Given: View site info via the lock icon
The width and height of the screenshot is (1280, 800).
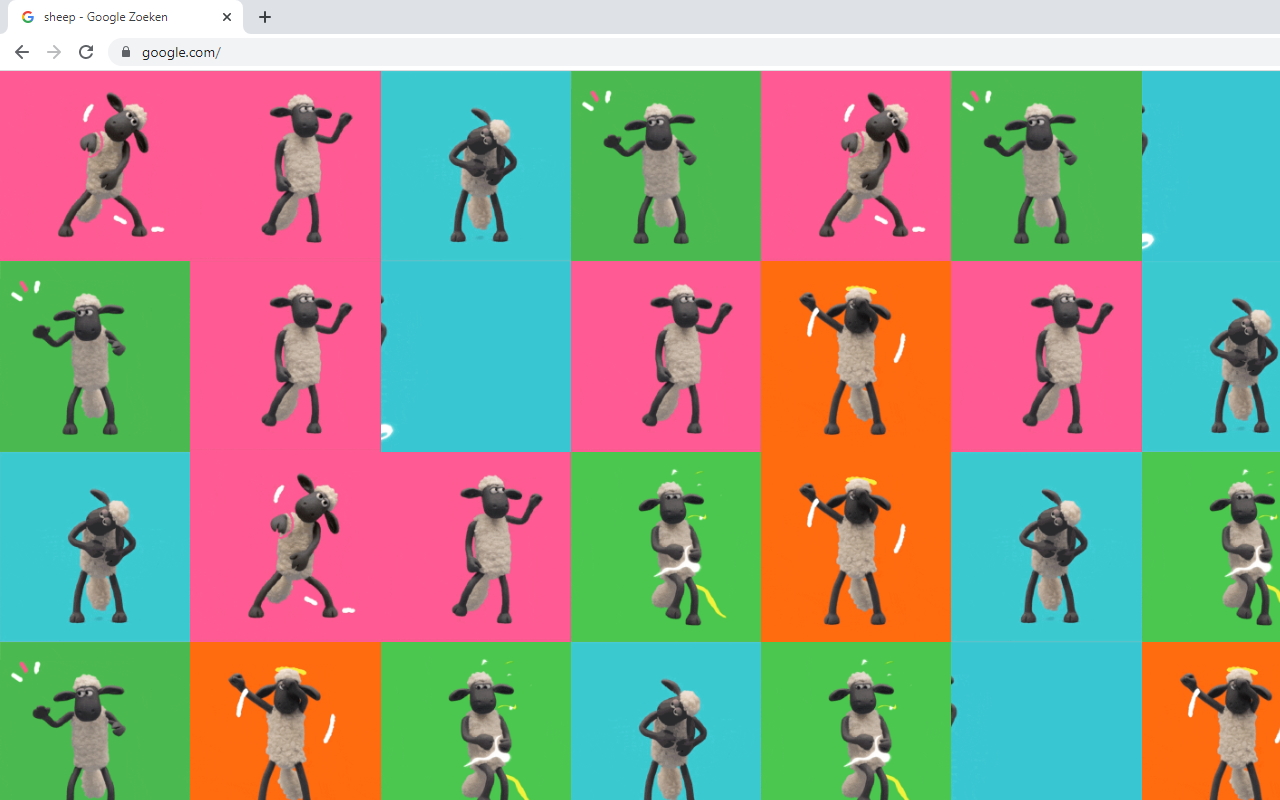Looking at the screenshot, I should (x=125, y=52).
